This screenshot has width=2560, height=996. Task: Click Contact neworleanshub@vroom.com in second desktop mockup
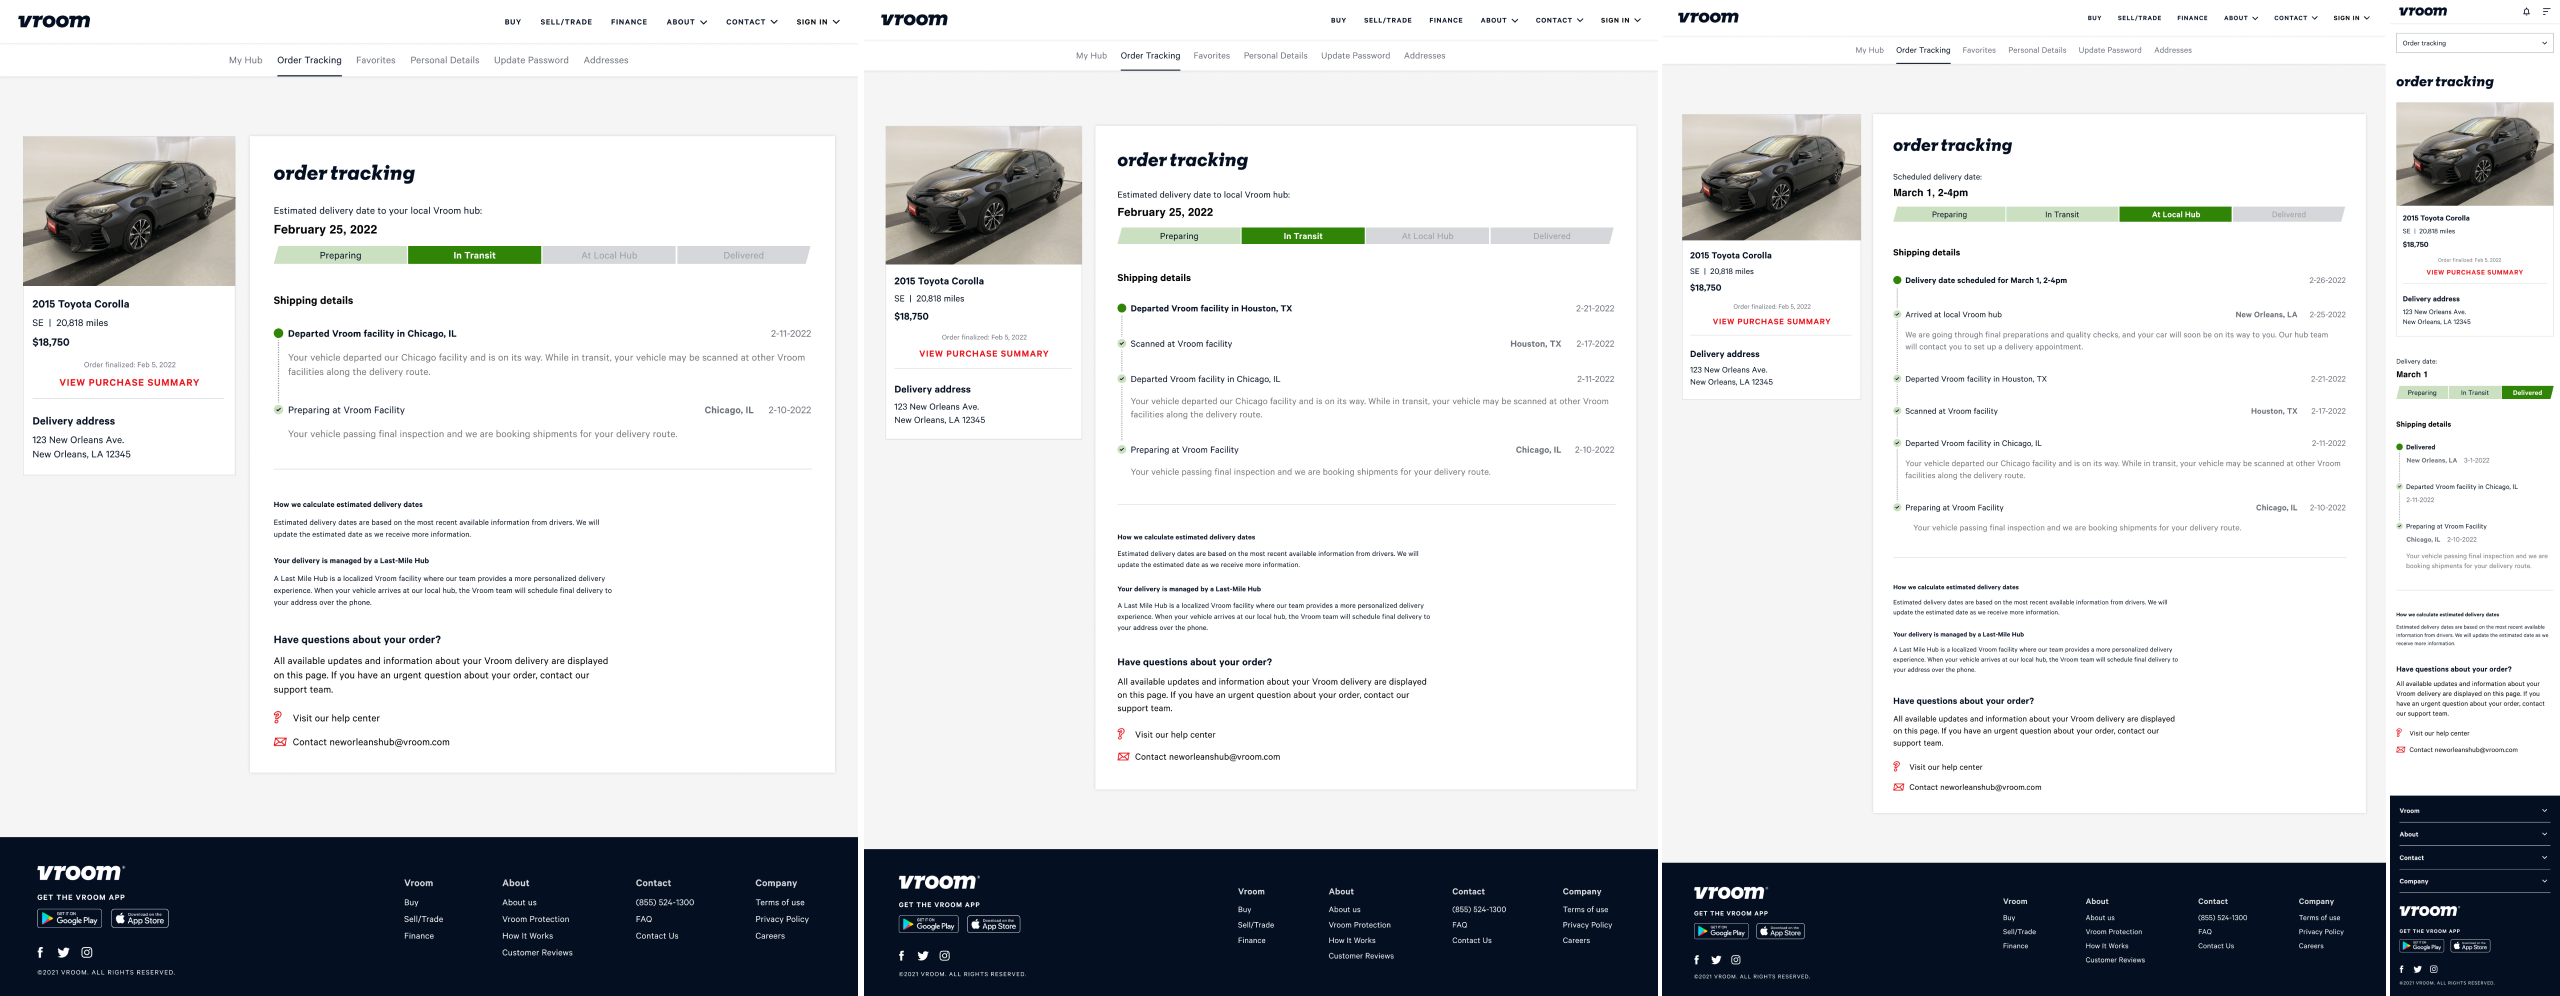[x=1207, y=757]
